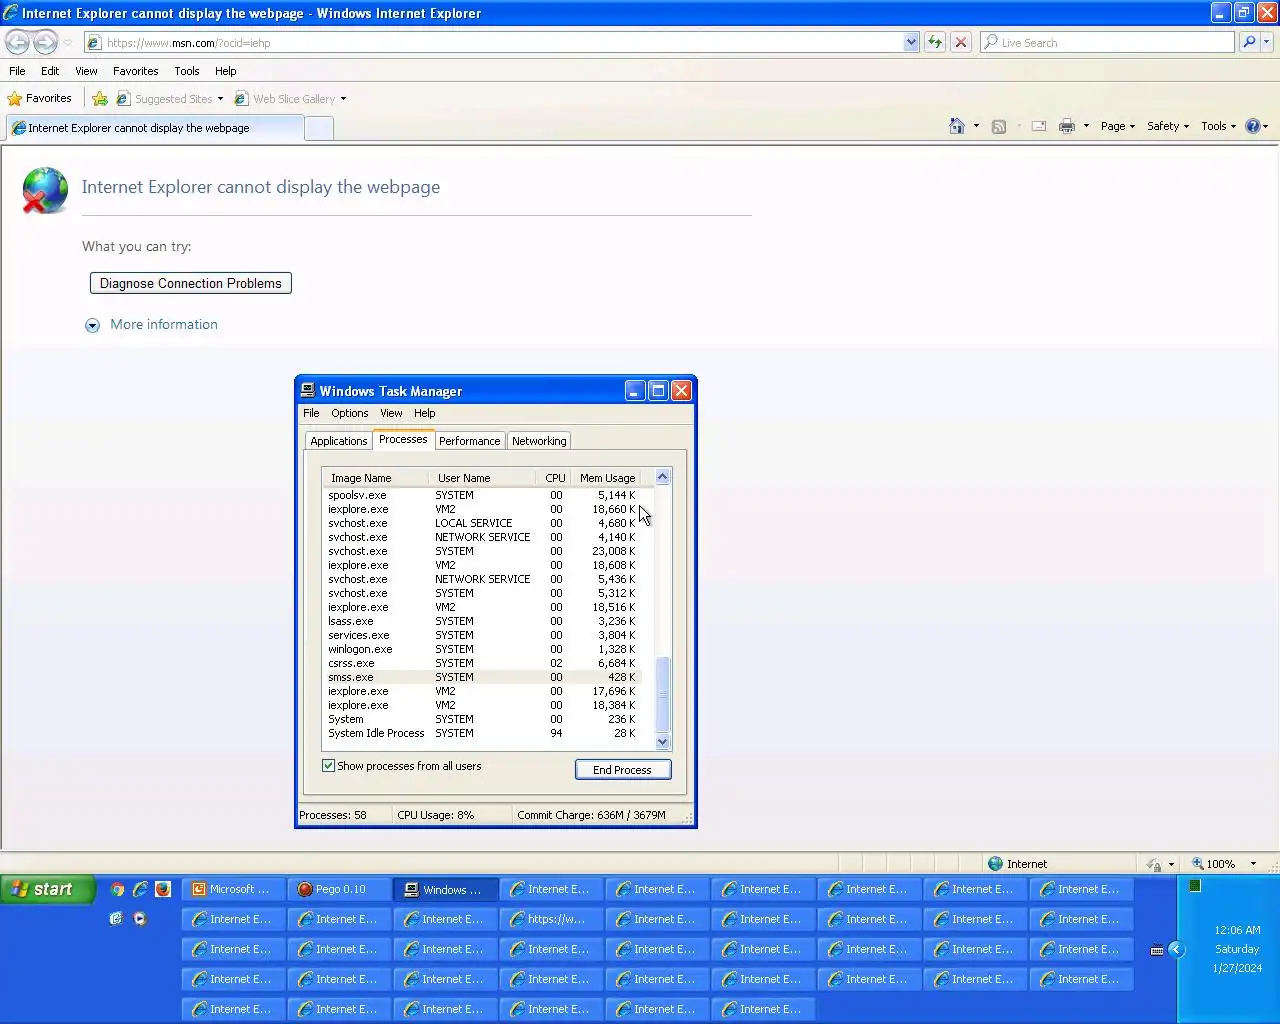Screen dimensions: 1280x1024
Task: Expand the Web Slice Gallery dropdown
Action: (343, 99)
